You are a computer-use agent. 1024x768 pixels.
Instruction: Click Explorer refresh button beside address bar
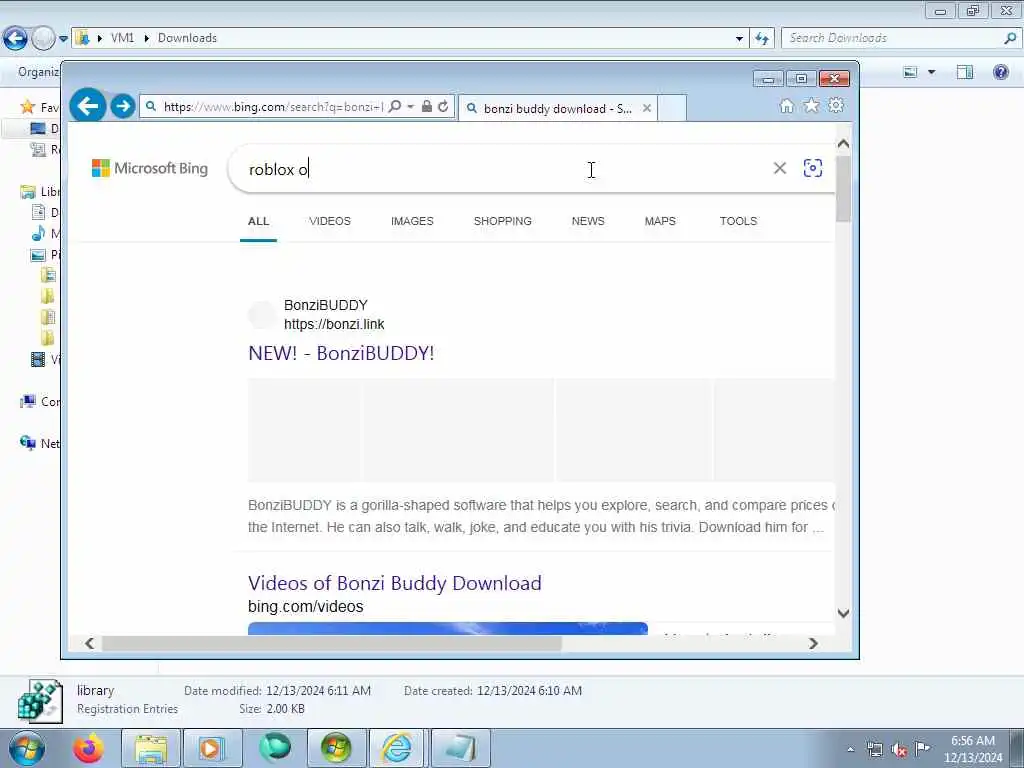point(761,39)
